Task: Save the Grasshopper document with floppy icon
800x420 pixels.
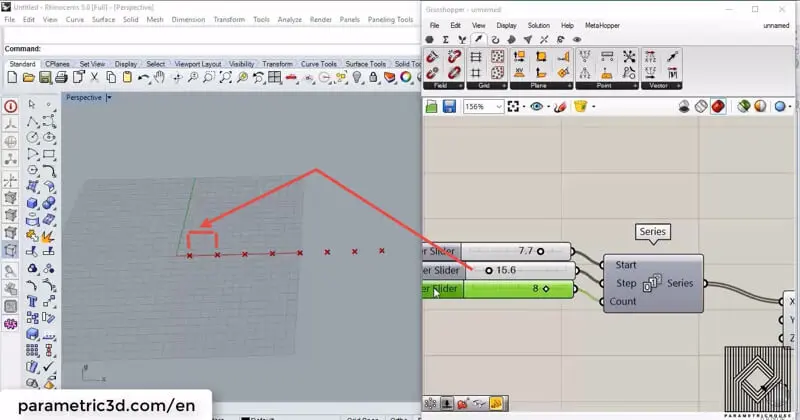Action: [449, 106]
